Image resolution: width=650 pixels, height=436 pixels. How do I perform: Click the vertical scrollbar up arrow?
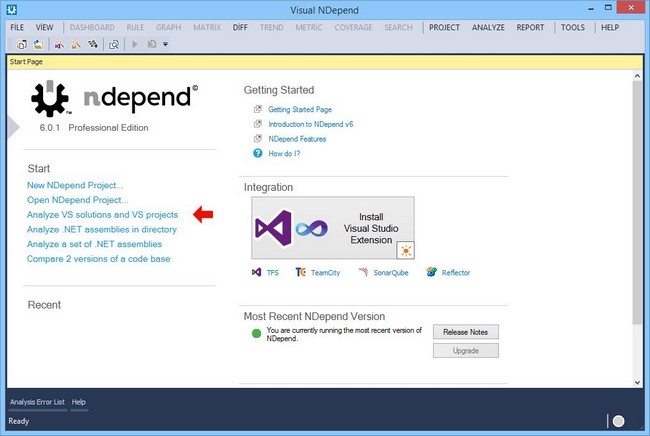(637, 75)
